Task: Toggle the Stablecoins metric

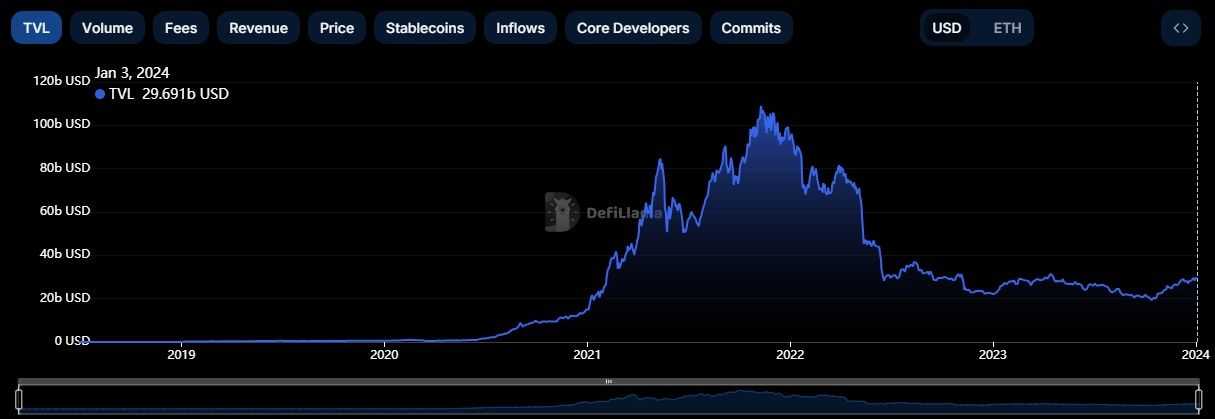Action: 425,28
